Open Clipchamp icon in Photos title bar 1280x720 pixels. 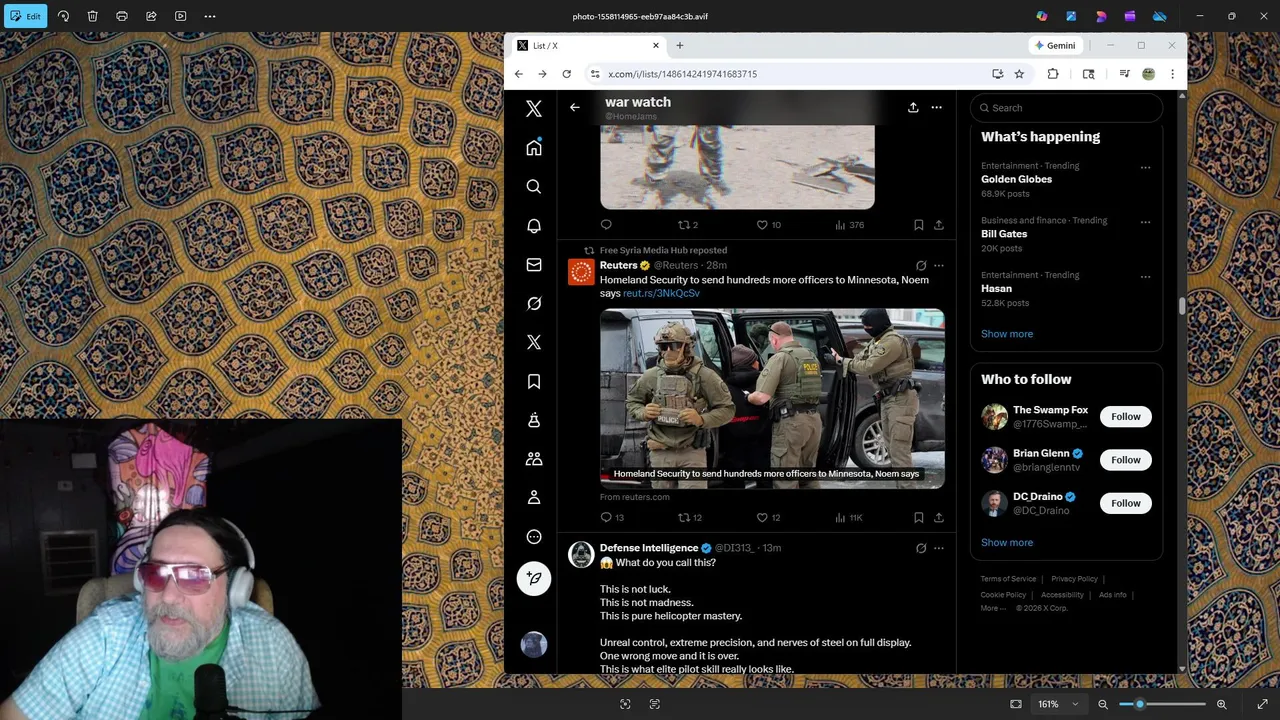click(1130, 16)
